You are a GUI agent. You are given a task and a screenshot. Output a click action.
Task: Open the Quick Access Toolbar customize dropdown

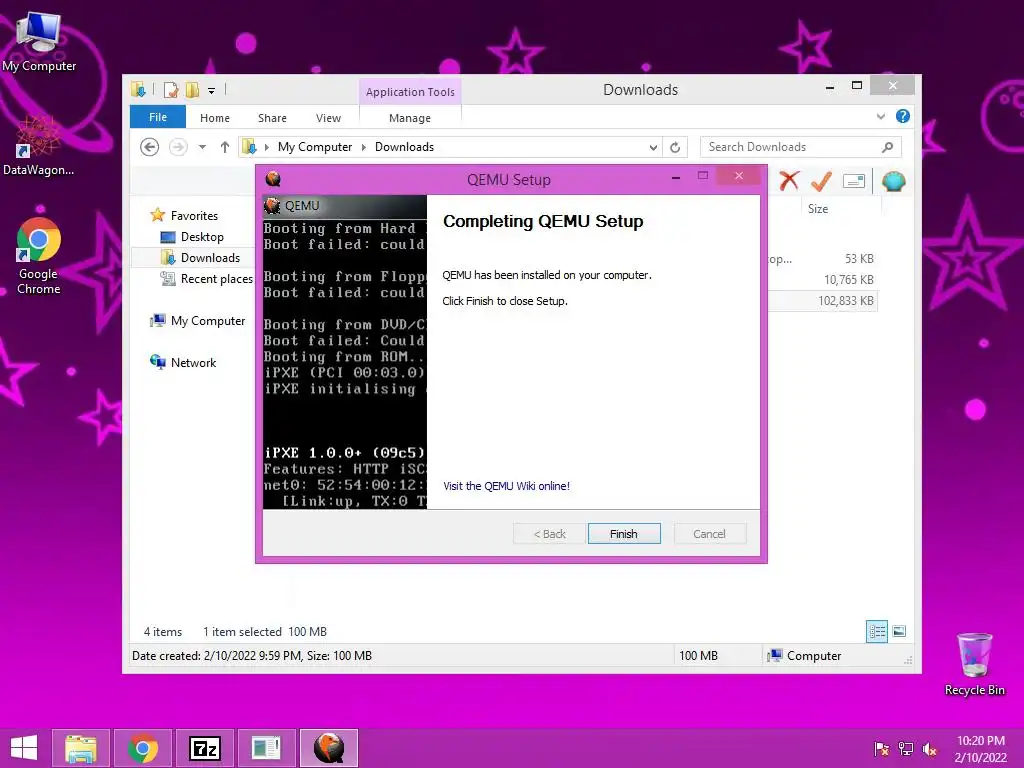pos(212,90)
